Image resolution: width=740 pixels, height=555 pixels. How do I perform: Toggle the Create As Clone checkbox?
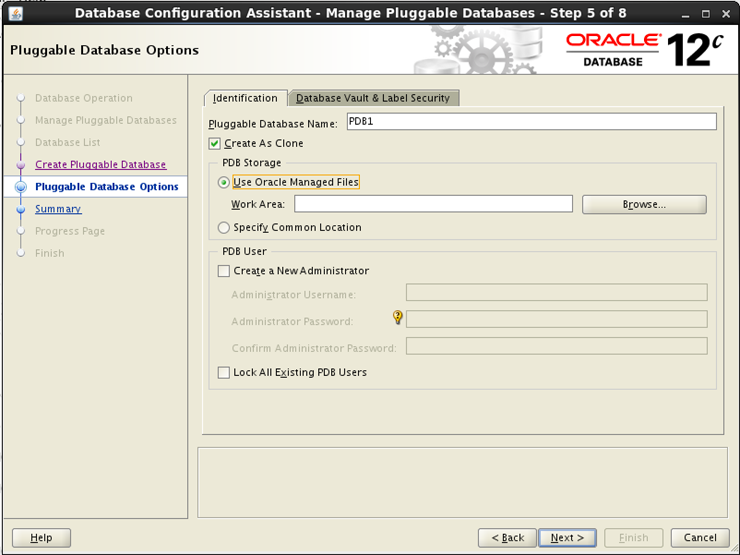click(214, 143)
